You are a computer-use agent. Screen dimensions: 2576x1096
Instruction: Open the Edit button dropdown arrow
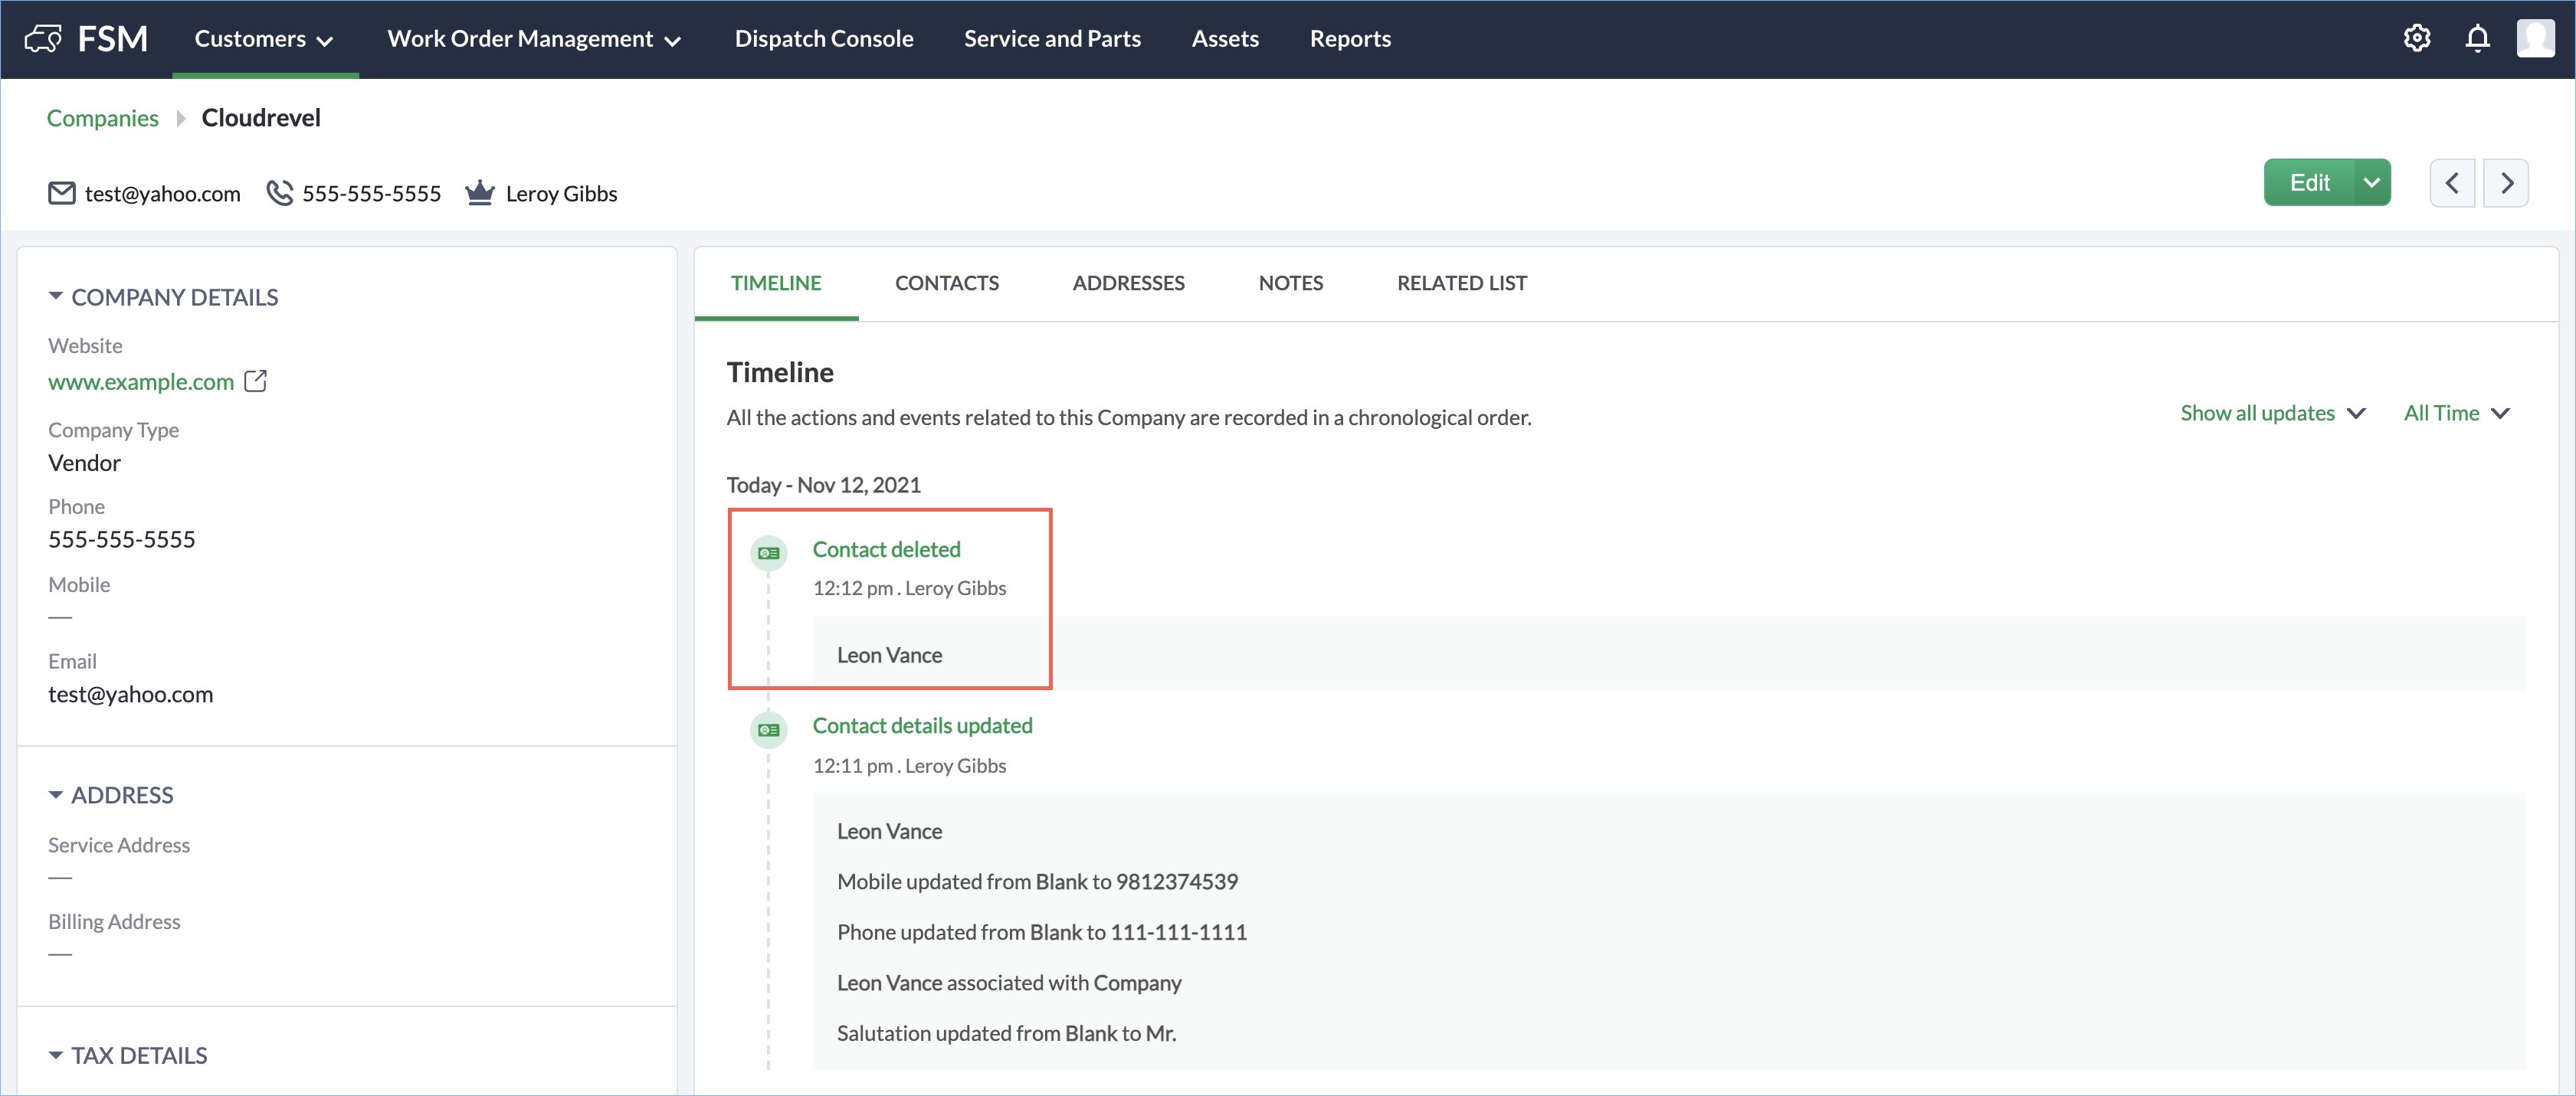(2371, 183)
